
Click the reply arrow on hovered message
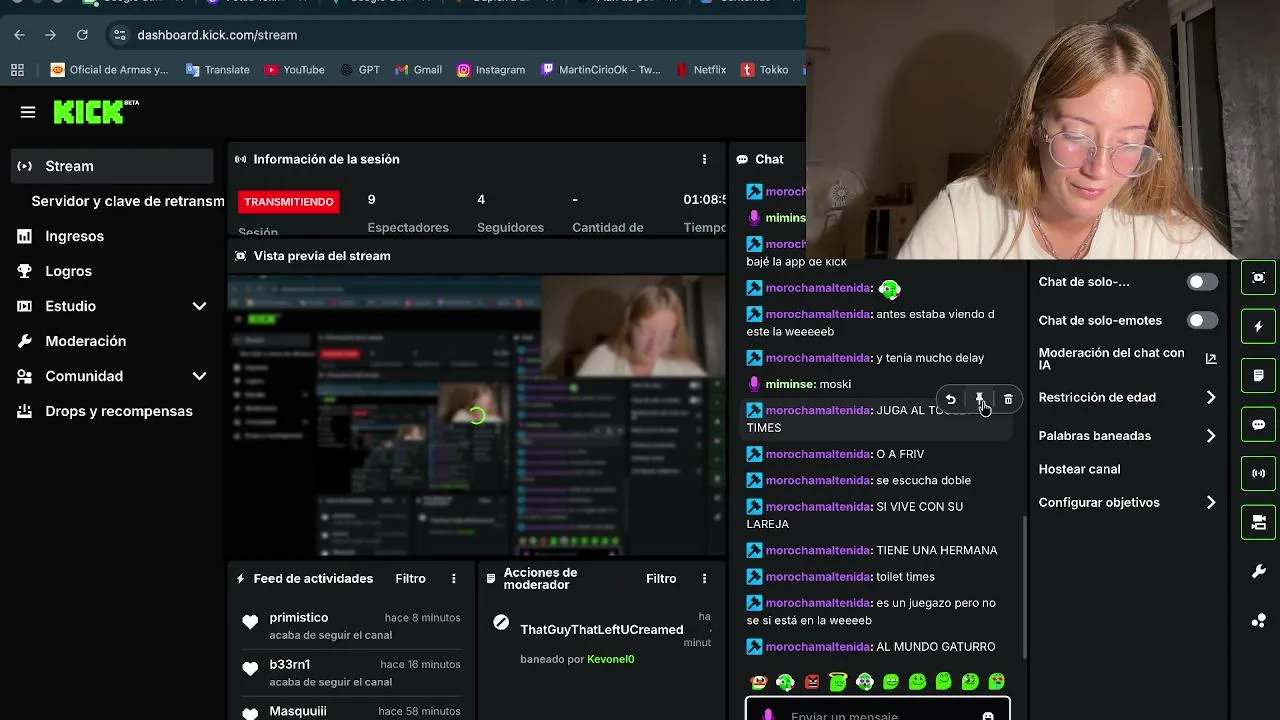tap(951, 399)
